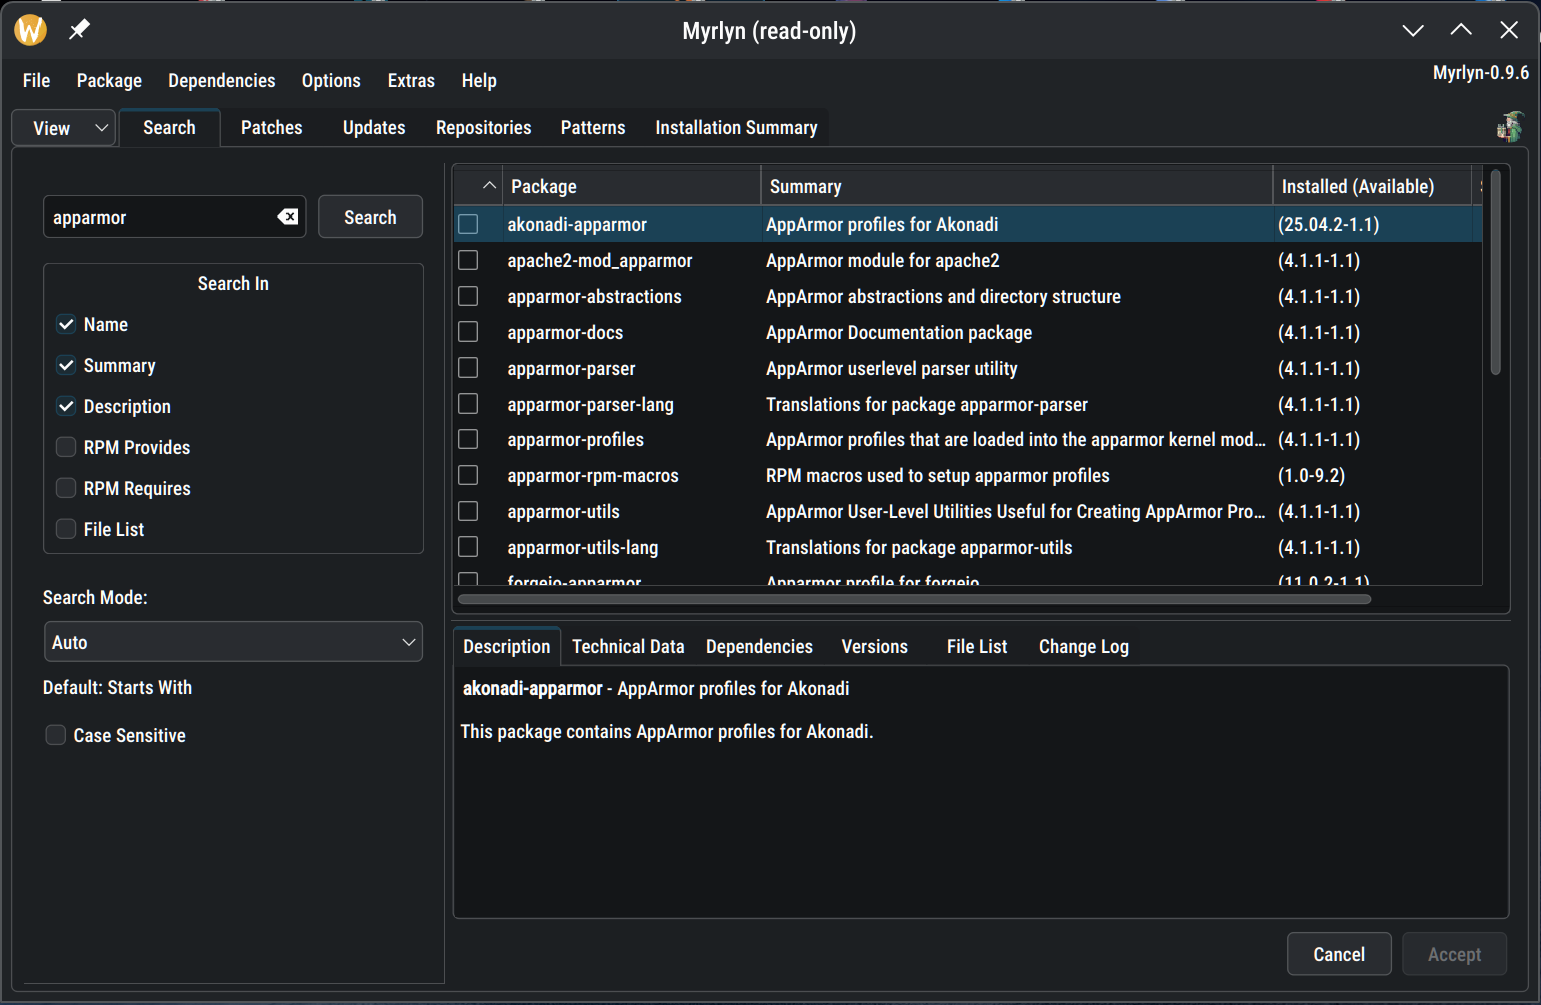Screen dimensions: 1541x1005
Task: Clear the apparmor search text
Action: point(288,217)
